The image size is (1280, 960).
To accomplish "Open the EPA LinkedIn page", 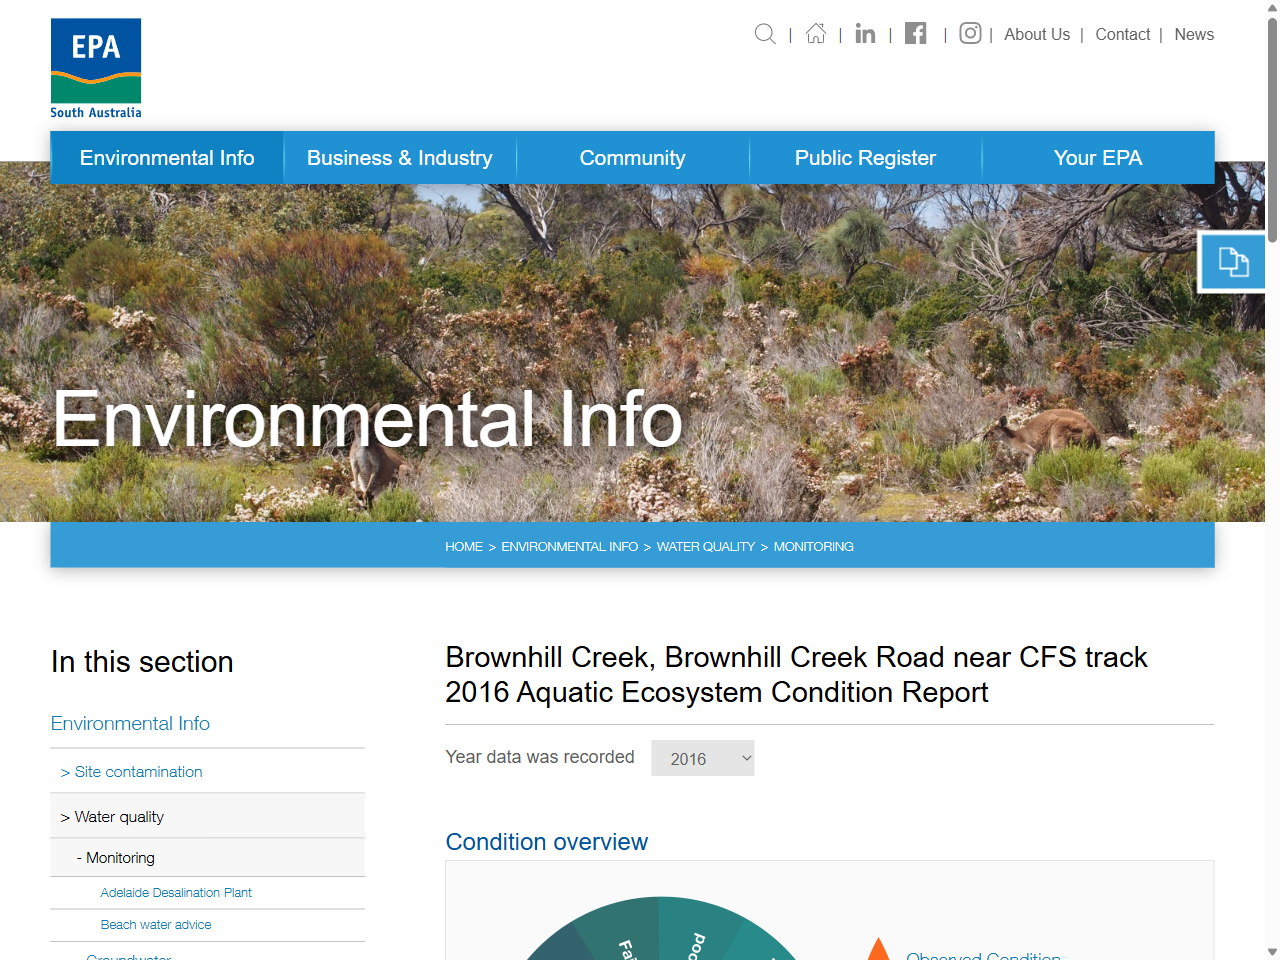I will pos(865,33).
